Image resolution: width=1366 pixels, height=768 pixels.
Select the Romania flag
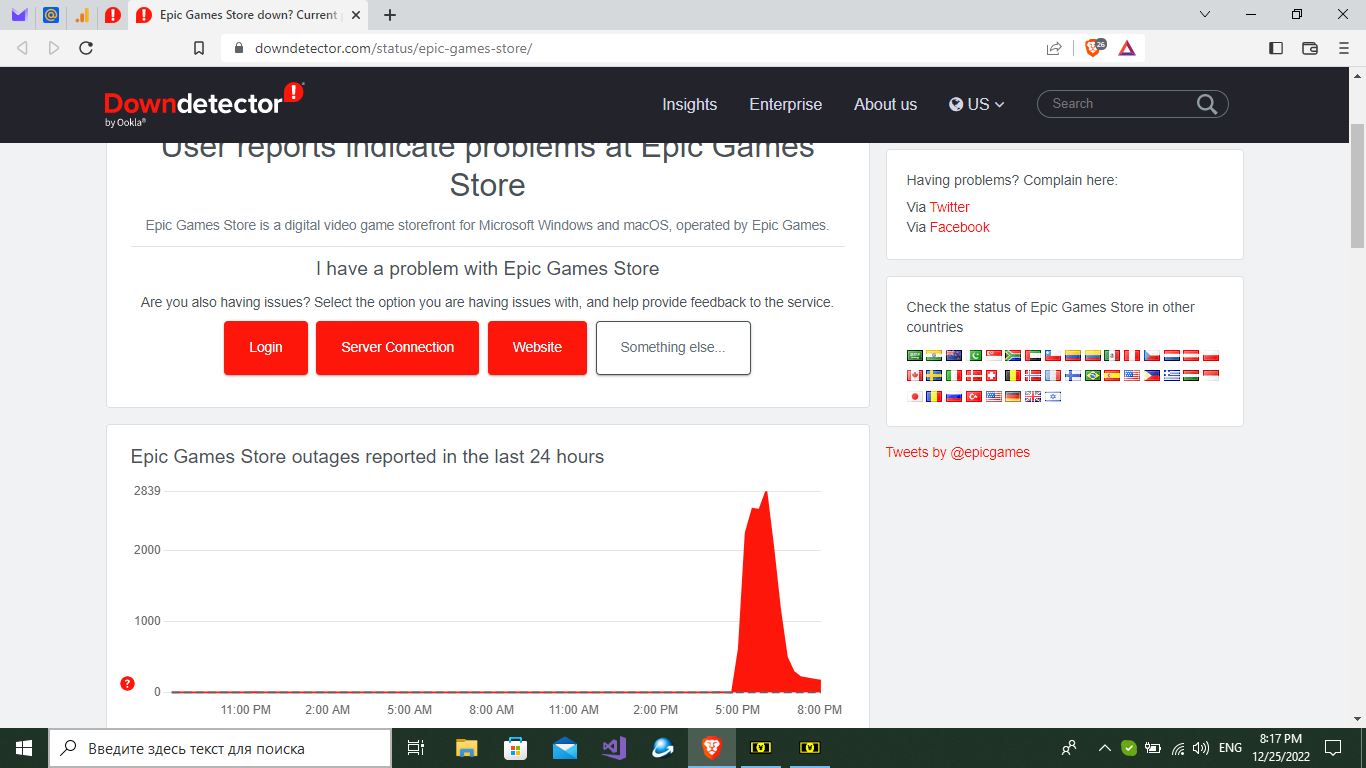coord(934,396)
